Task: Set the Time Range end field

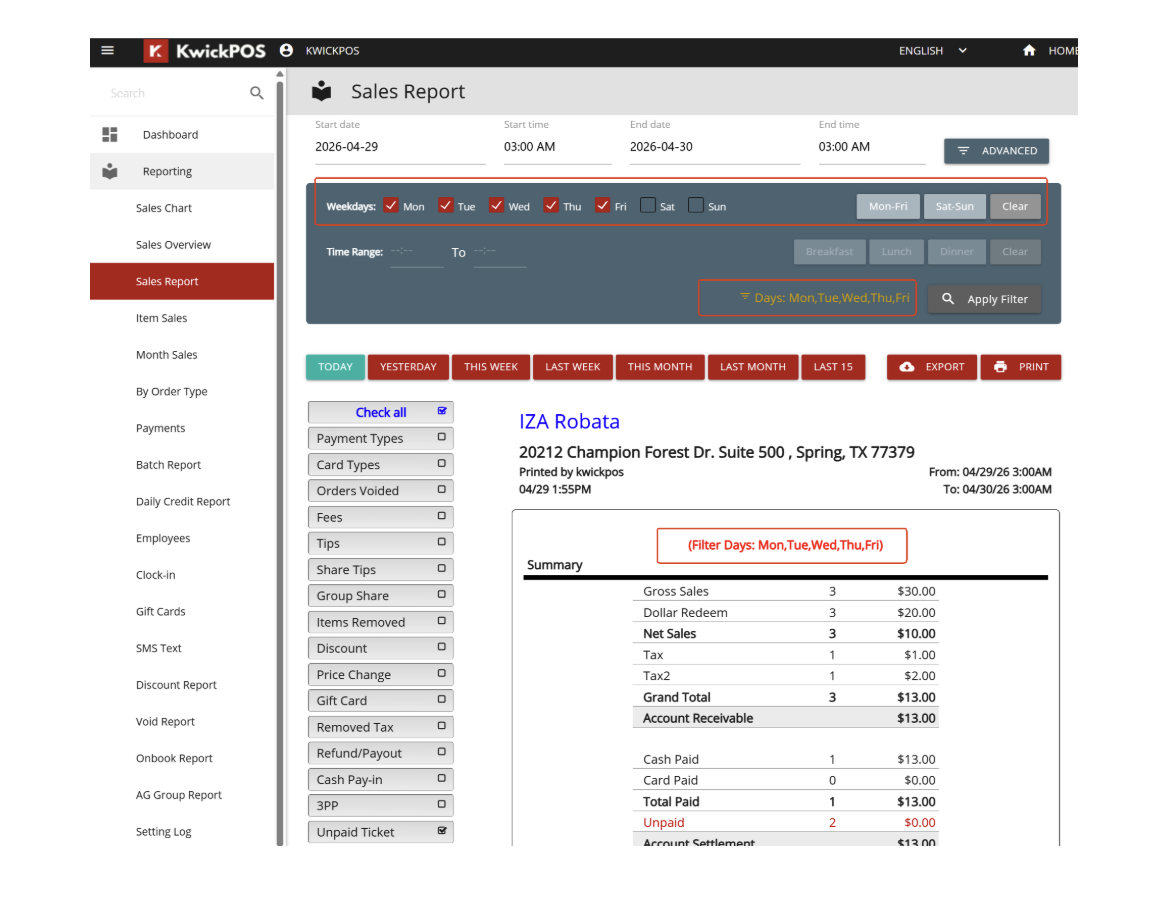Action: 500,252
